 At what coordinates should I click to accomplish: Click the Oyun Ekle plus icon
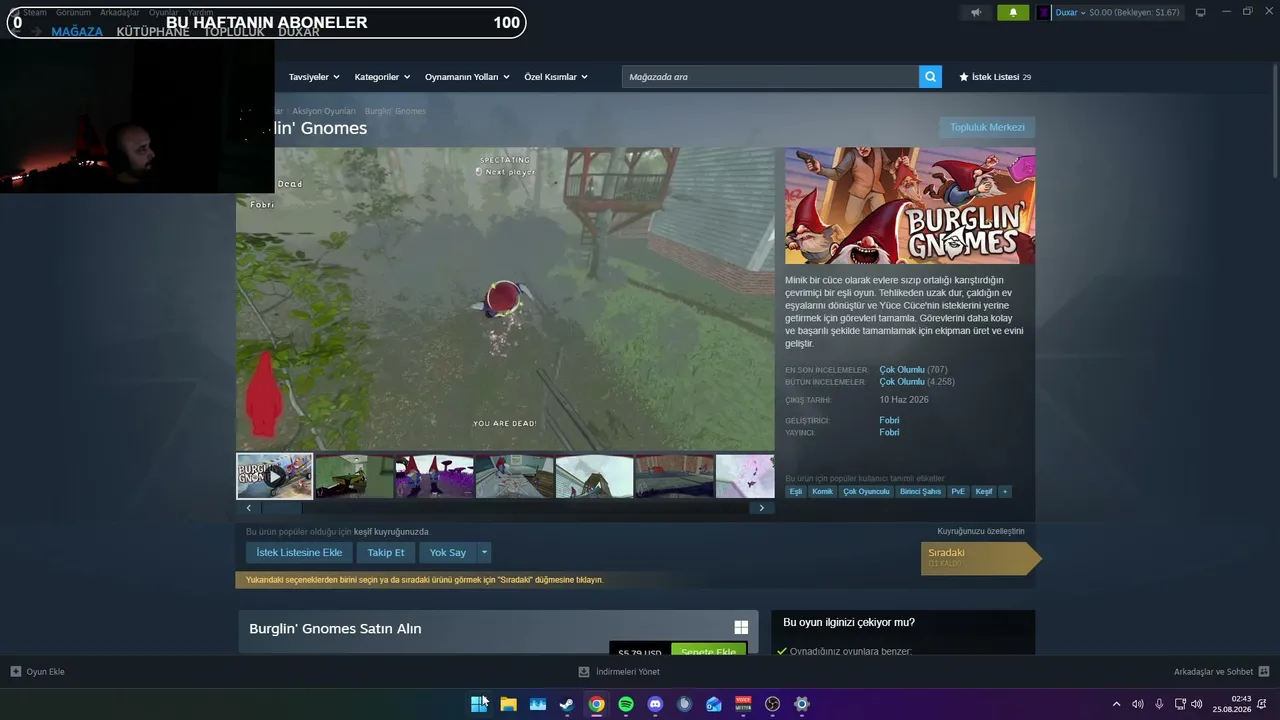(x=16, y=672)
